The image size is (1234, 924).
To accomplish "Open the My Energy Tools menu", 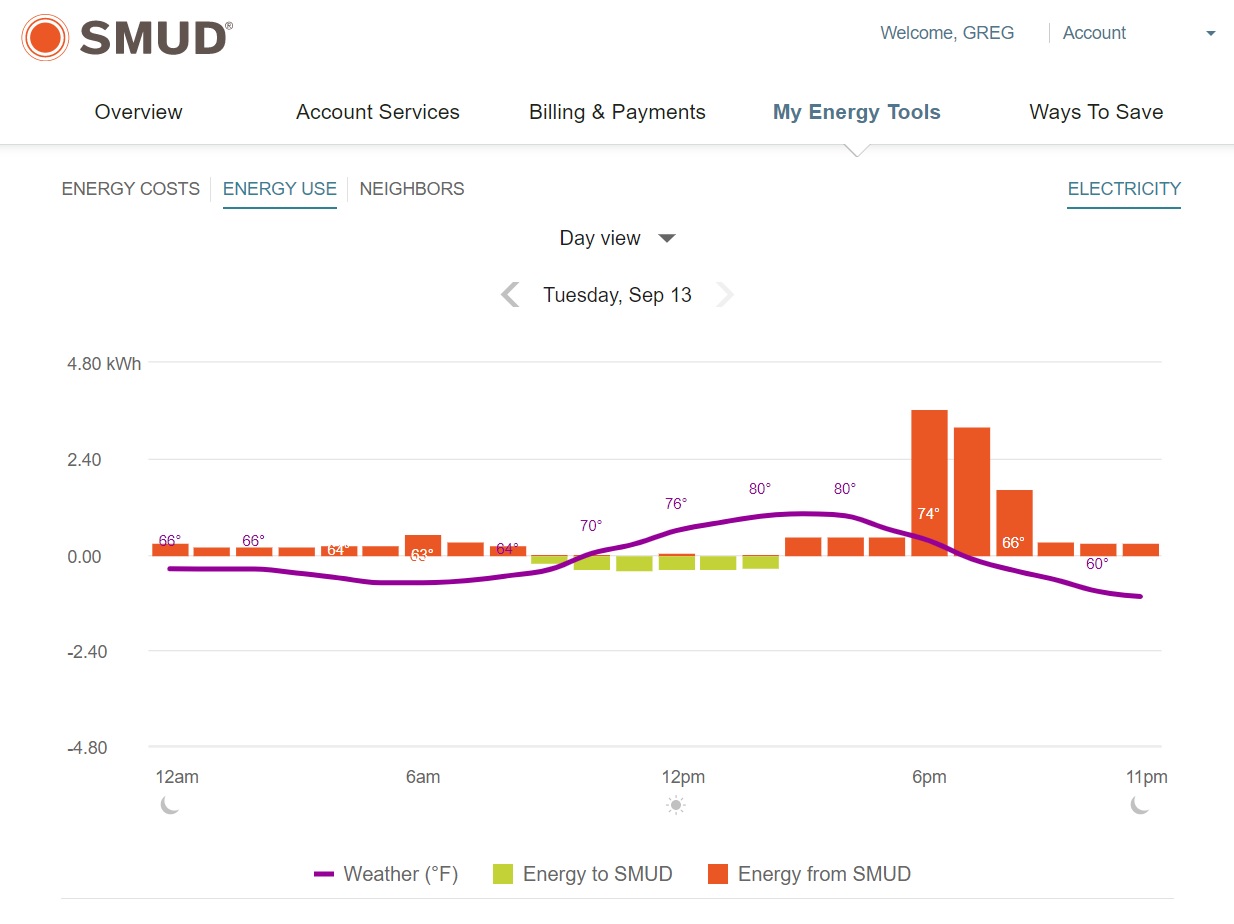I will (x=856, y=112).
